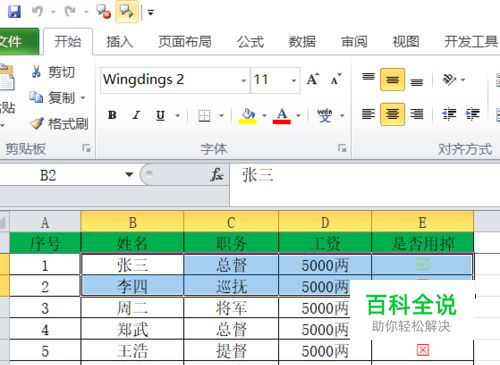Switch to the 插入 ribbon tab
Screen dimensions: 500x365
pos(119,42)
